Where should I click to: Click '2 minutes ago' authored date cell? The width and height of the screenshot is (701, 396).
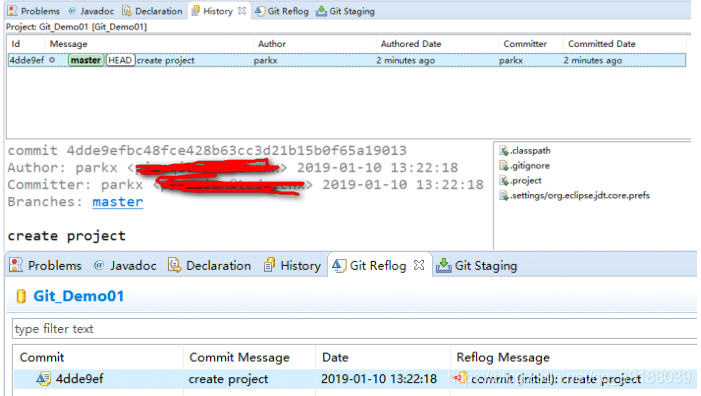[405, 60]
